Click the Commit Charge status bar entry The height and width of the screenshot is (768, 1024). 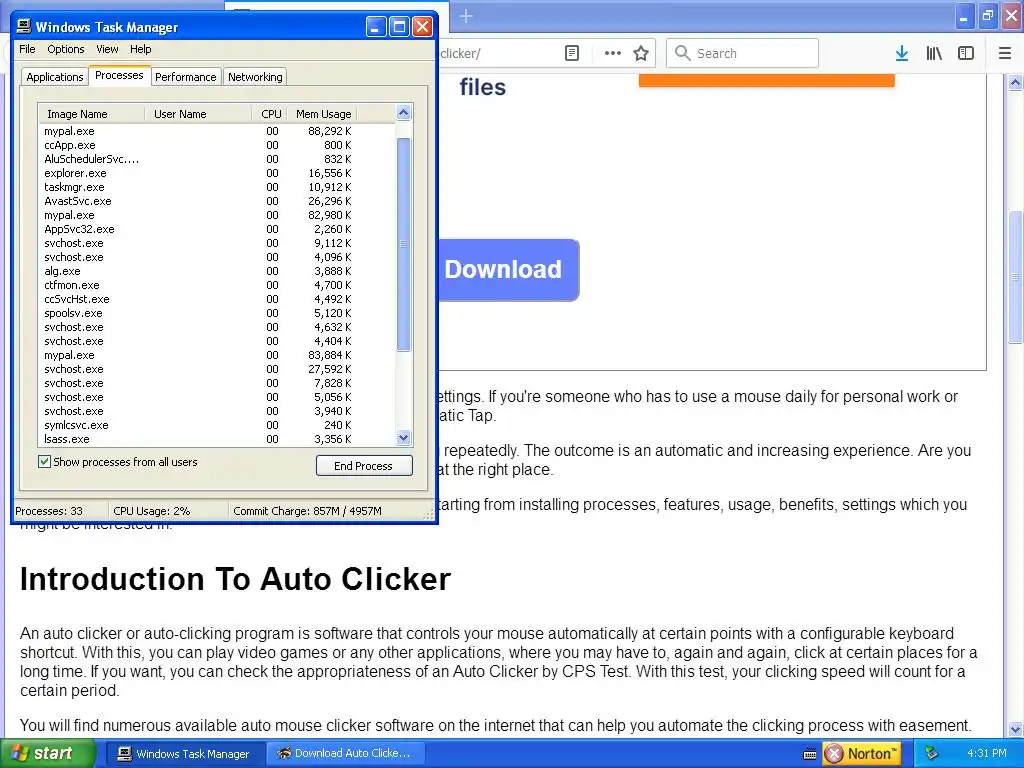click(307, 511)
